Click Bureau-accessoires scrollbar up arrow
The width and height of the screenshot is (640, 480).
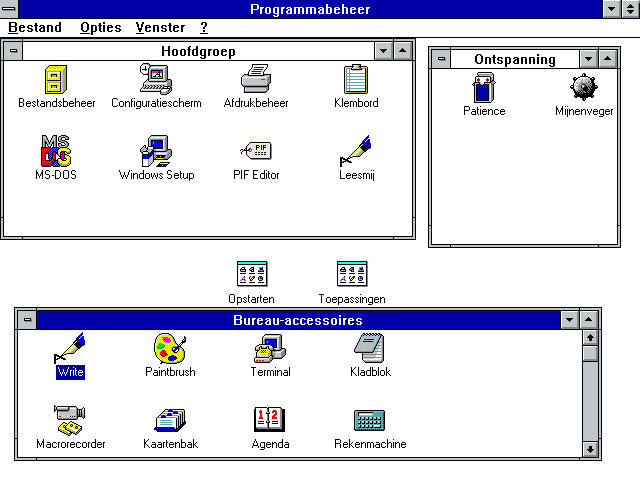590,338
